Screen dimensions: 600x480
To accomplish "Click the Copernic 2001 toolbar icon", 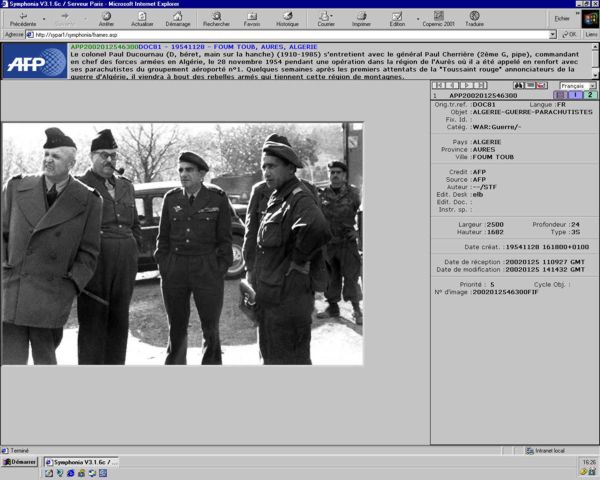I will tap(436, 18).
